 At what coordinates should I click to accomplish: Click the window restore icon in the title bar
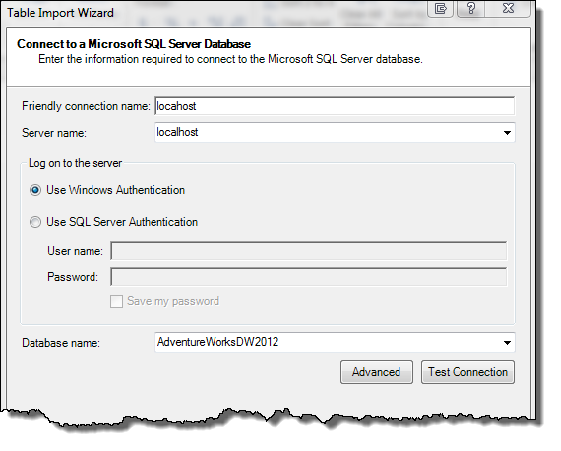441,8
